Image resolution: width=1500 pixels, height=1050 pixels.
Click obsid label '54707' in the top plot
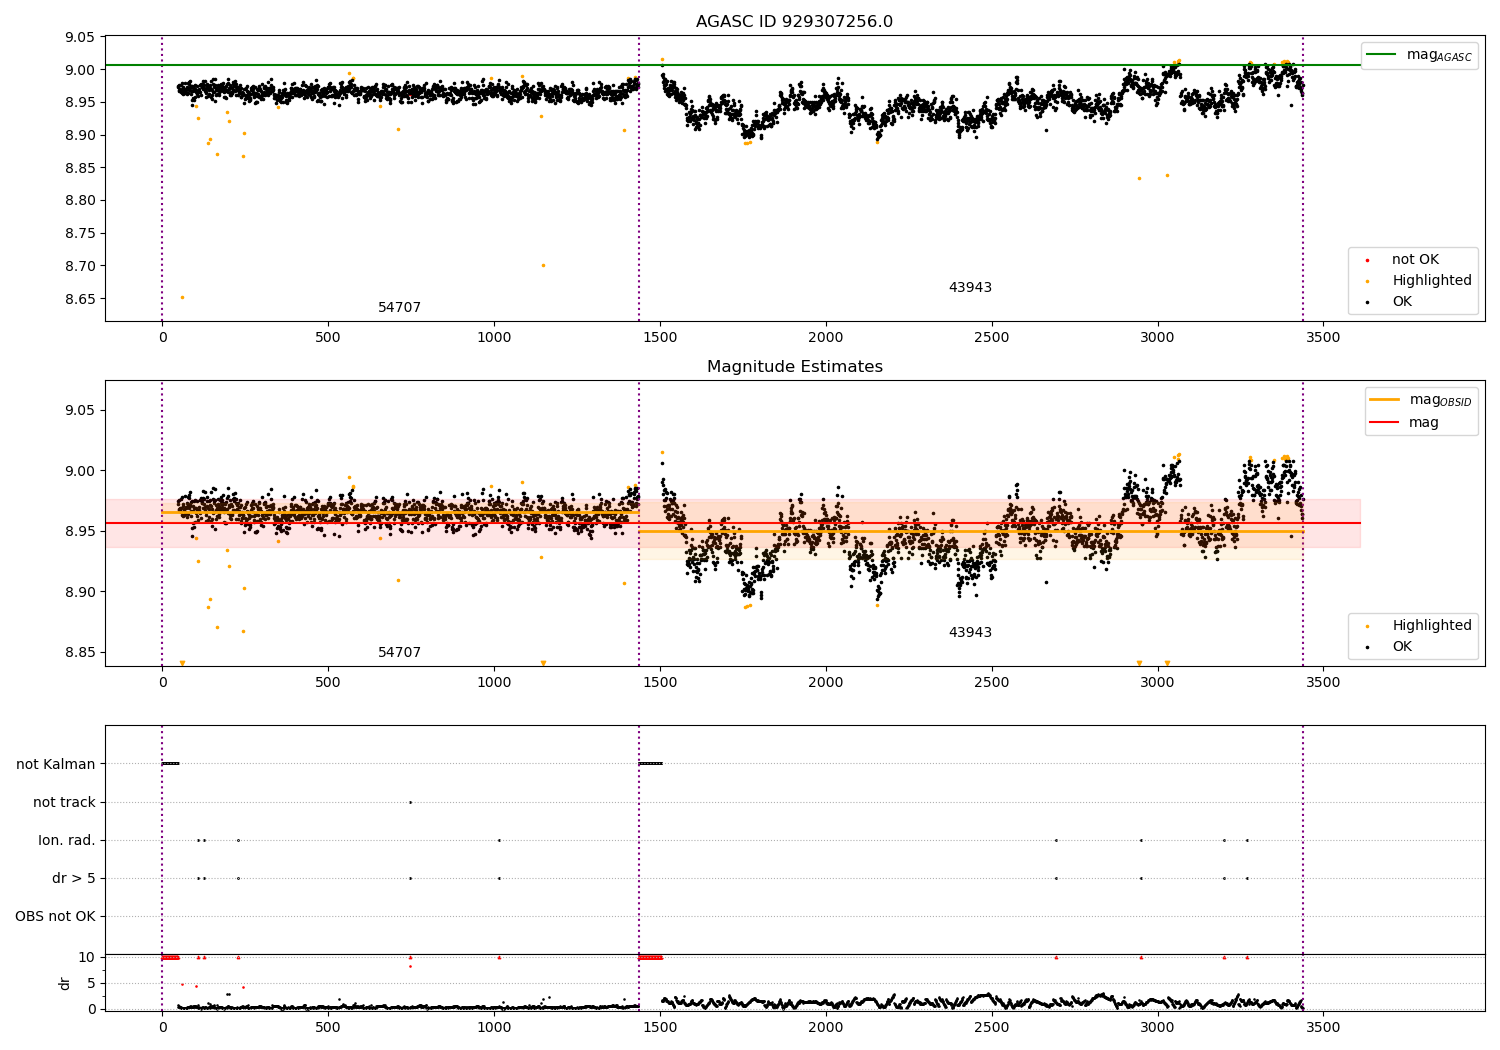[x=399, y=308]
